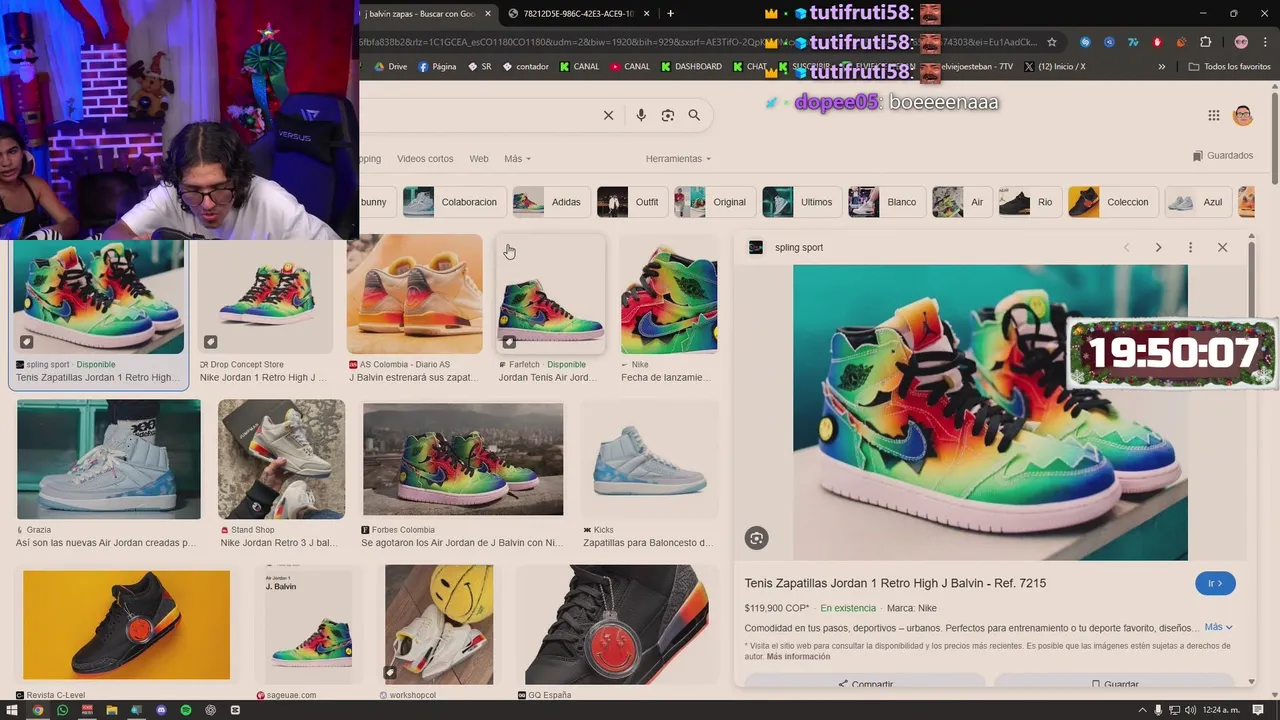
Task: Bookmark this page with the star icon
Action: point(1052,42)
